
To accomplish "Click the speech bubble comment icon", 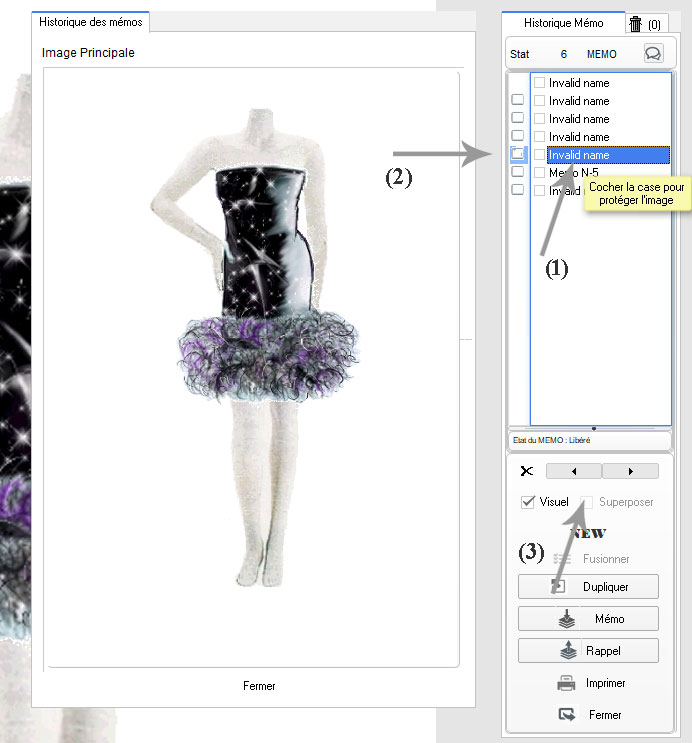I will [x=652, y=54].
